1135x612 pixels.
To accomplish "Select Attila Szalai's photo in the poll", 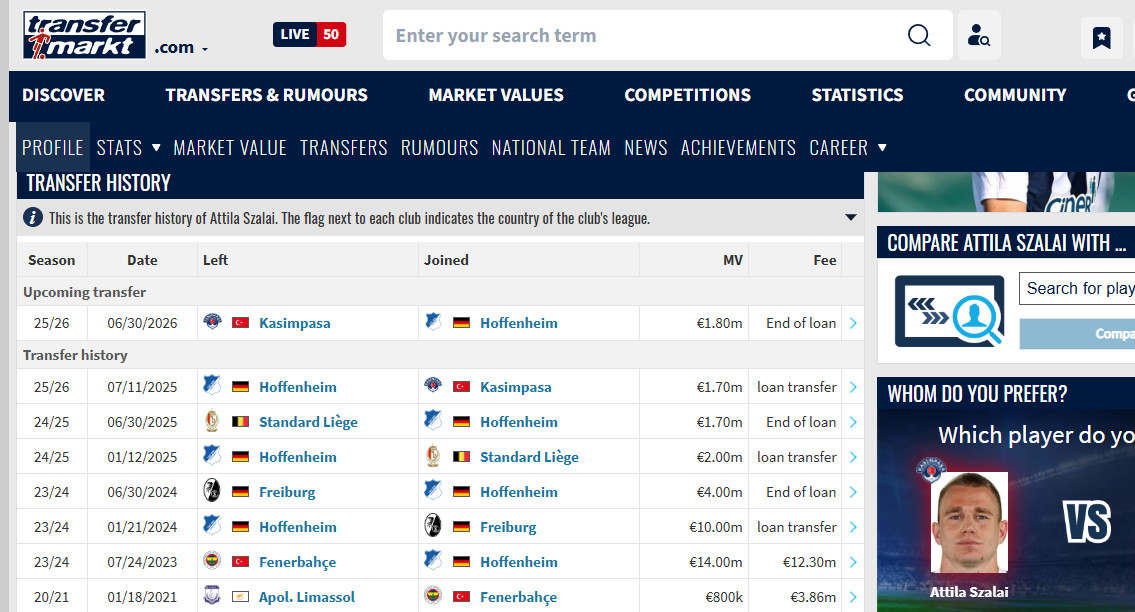I will point(968,523).
